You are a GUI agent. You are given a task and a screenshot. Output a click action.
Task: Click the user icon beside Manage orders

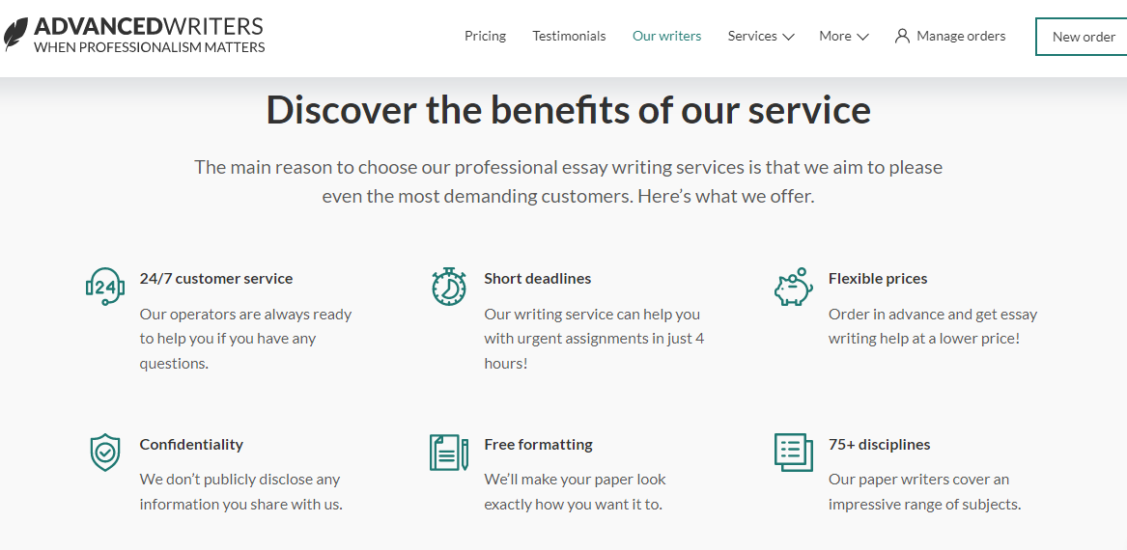[x=902, y=36]
